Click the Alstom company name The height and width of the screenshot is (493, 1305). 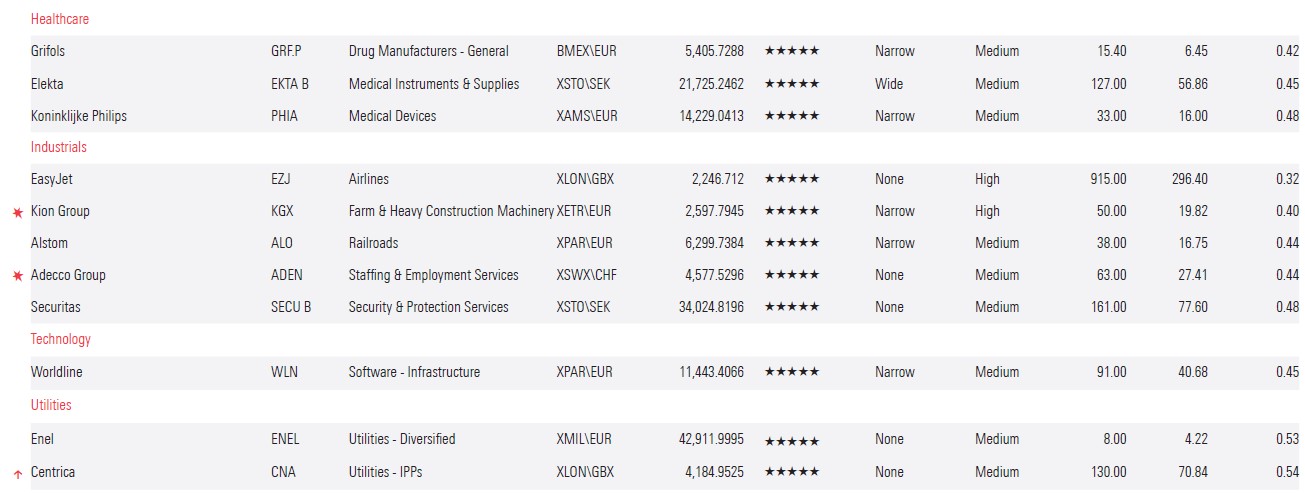[x=50, y=243]
